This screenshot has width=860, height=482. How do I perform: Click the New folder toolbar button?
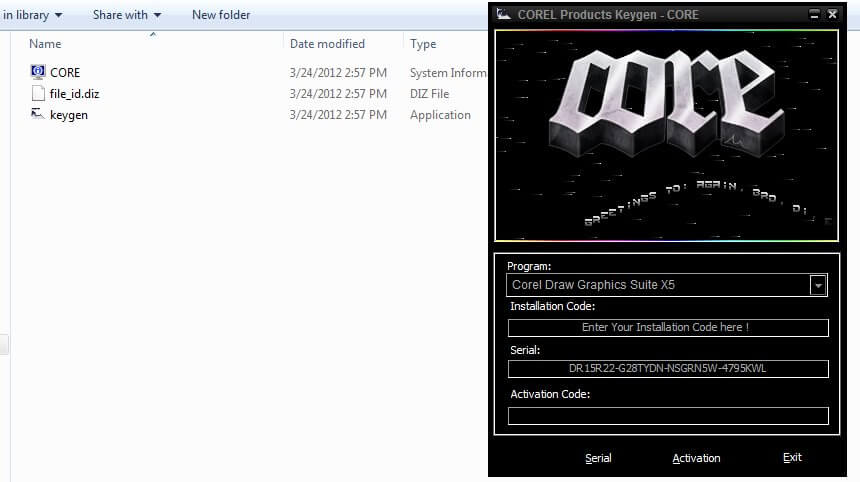pyautogui.click(x=221, y=15)
